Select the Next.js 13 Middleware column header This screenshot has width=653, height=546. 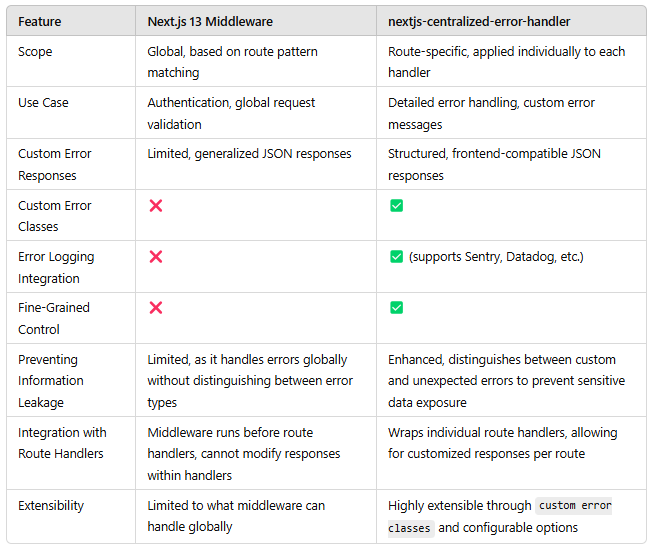pos(210,22)
